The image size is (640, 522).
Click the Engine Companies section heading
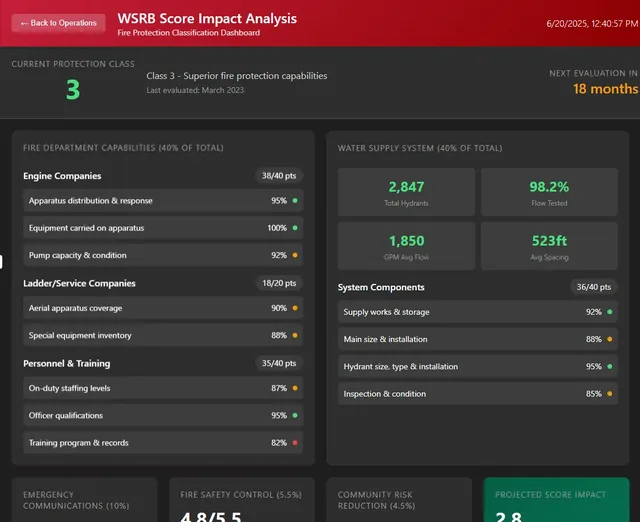tap(62, 176)
